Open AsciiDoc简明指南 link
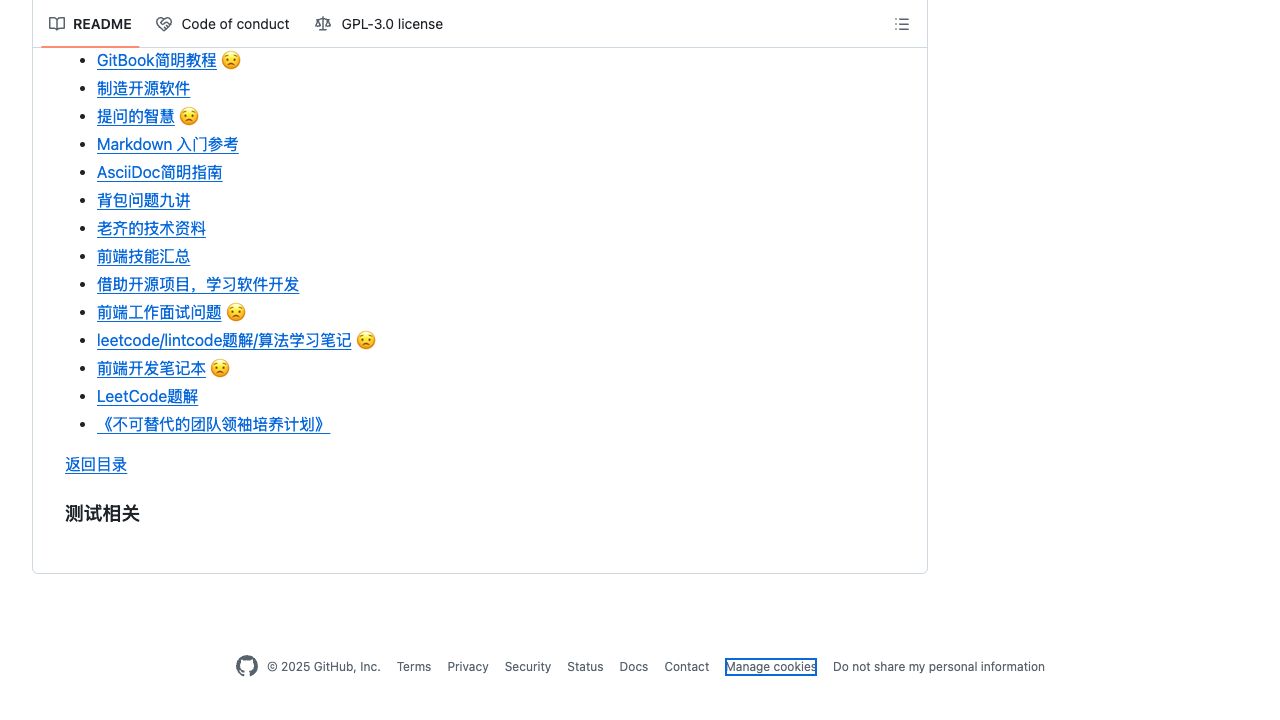The image size is (1280, 720). click(159, 172)
